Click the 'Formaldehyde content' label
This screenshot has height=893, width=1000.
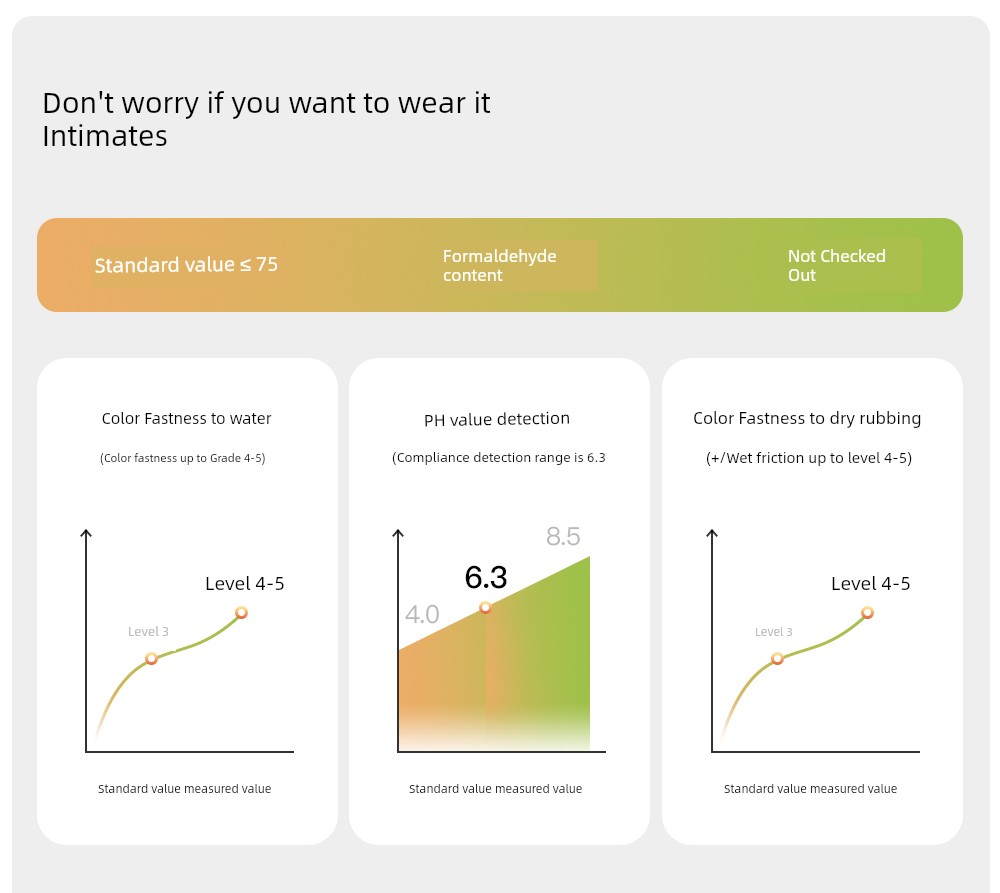(499, 265)
